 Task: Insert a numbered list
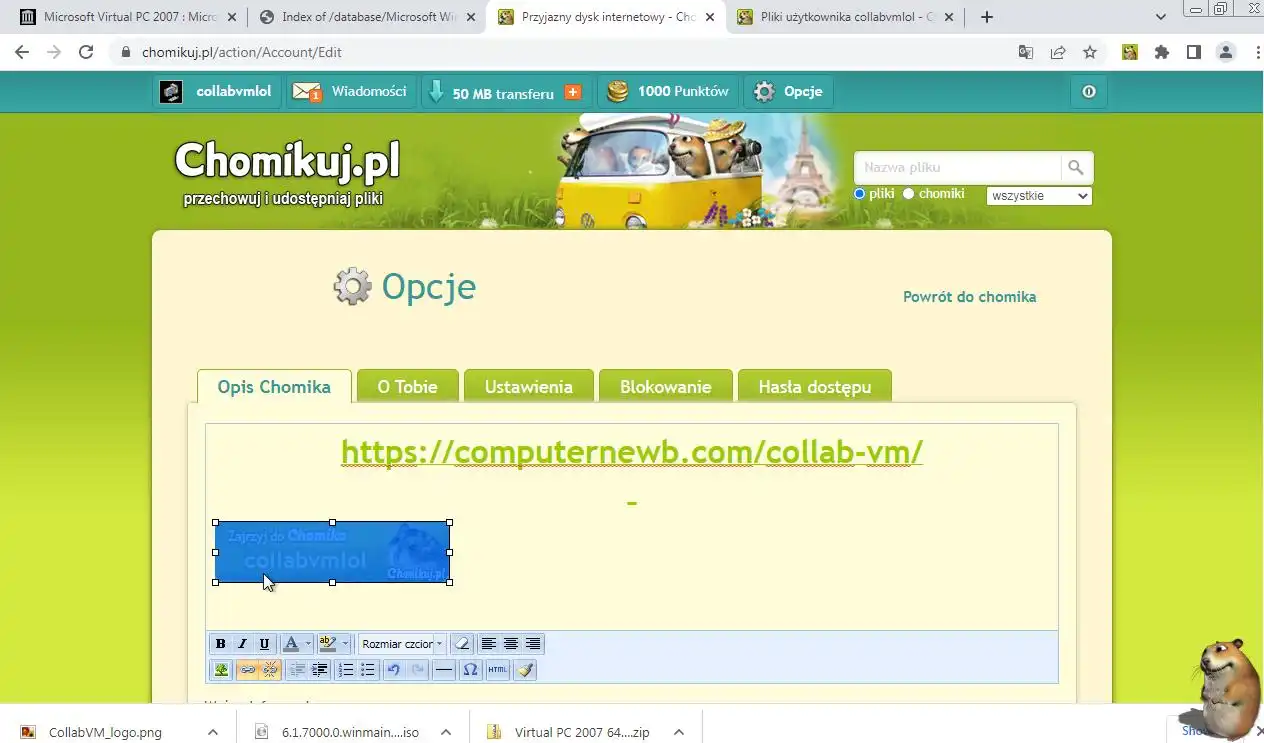pos(346,670)
